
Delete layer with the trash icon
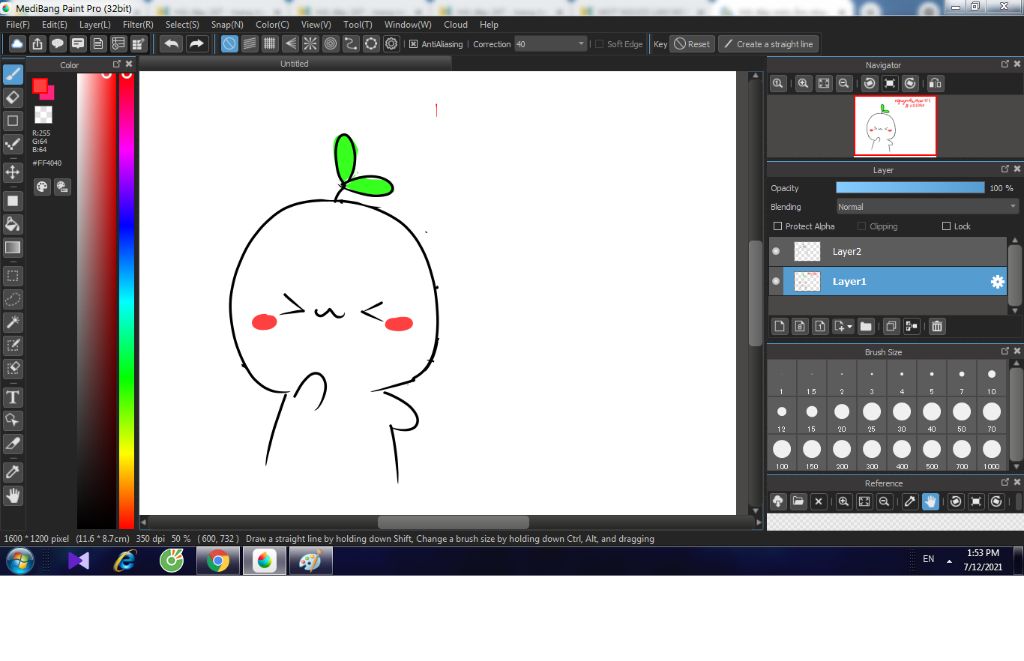pyautogui.click(x=936, y=326)
